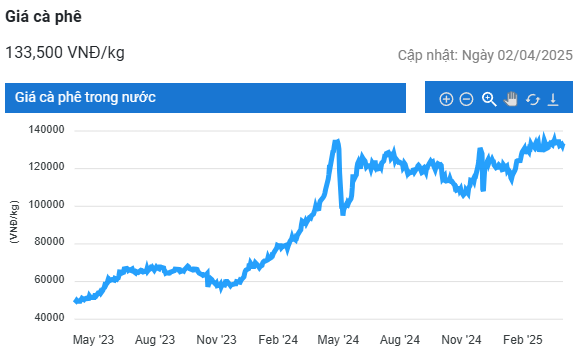Click the 100000 y-axis label
Viewport: 581px width, 361px height.
coord(46,204)
